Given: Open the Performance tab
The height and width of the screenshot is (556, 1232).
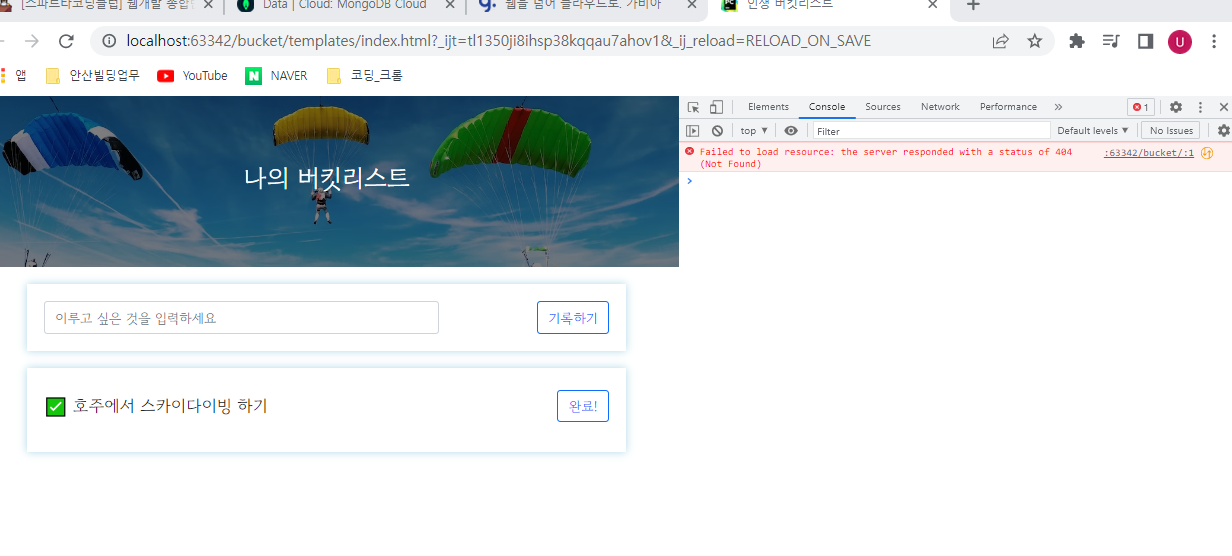Looking at the screenshot, I should 1008,107.
